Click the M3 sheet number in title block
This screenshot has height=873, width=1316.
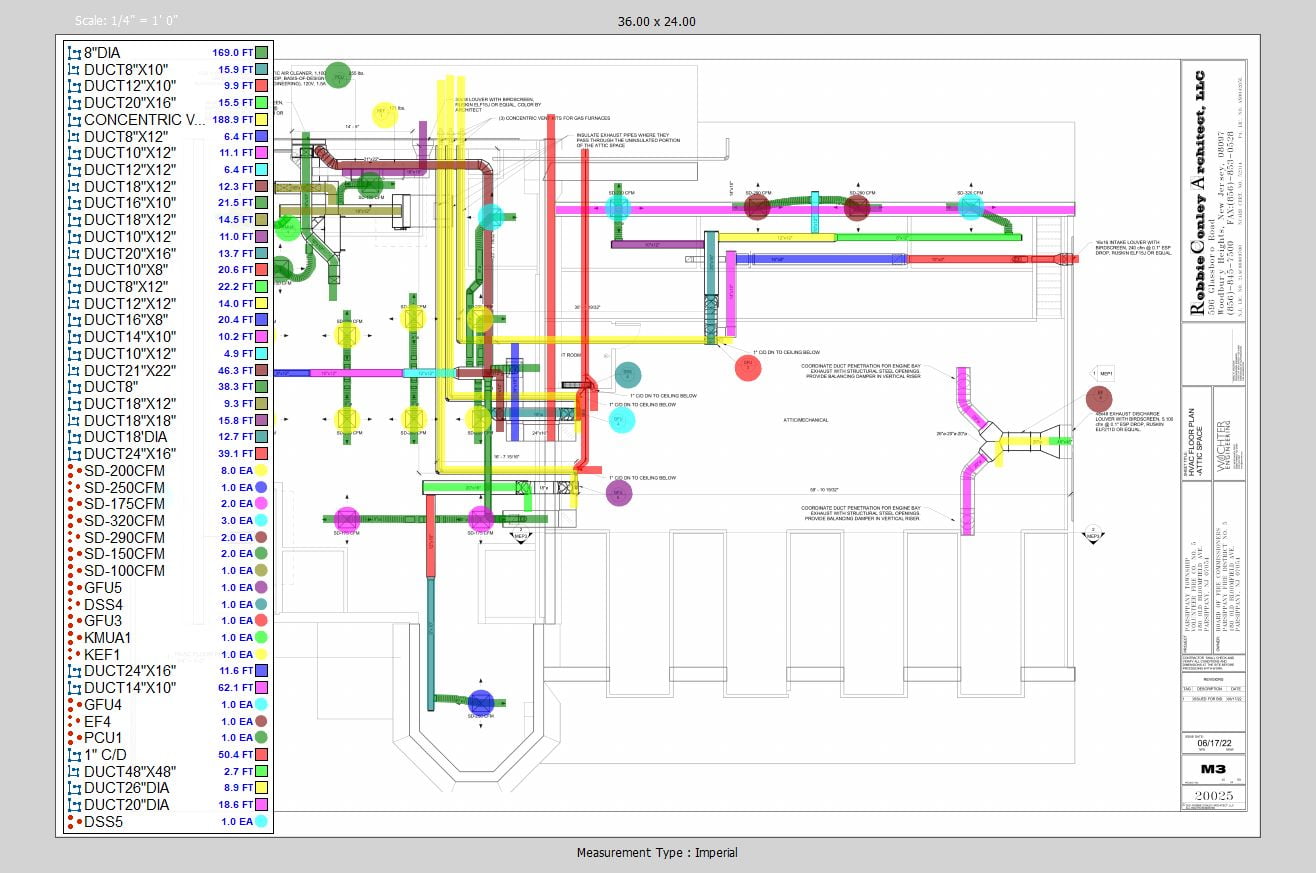coord(1212,770)
